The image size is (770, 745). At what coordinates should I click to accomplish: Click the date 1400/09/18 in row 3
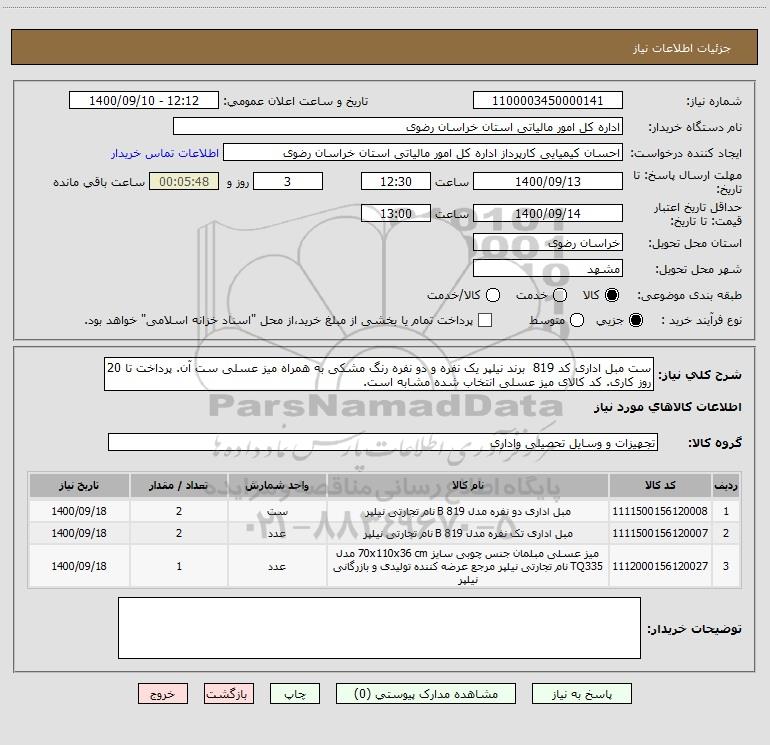[79, 566]
